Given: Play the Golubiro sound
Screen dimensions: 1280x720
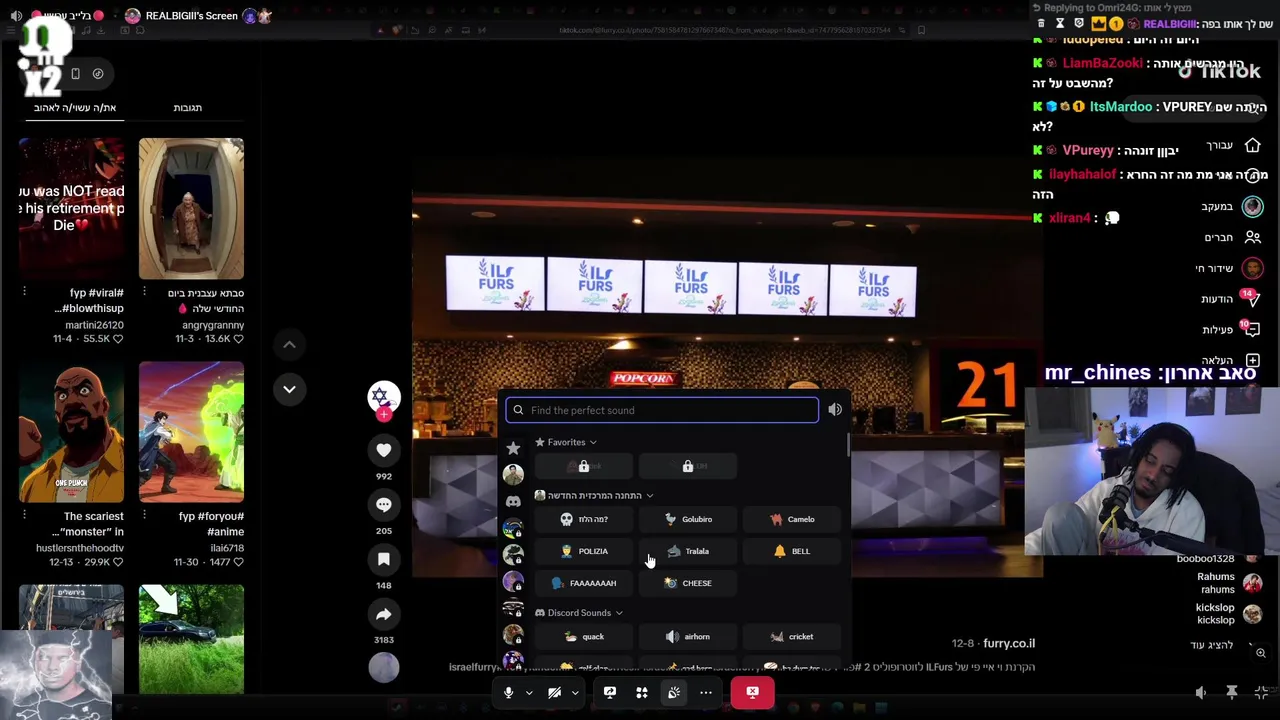Looking at the screenshot, I should coord(688,519).
